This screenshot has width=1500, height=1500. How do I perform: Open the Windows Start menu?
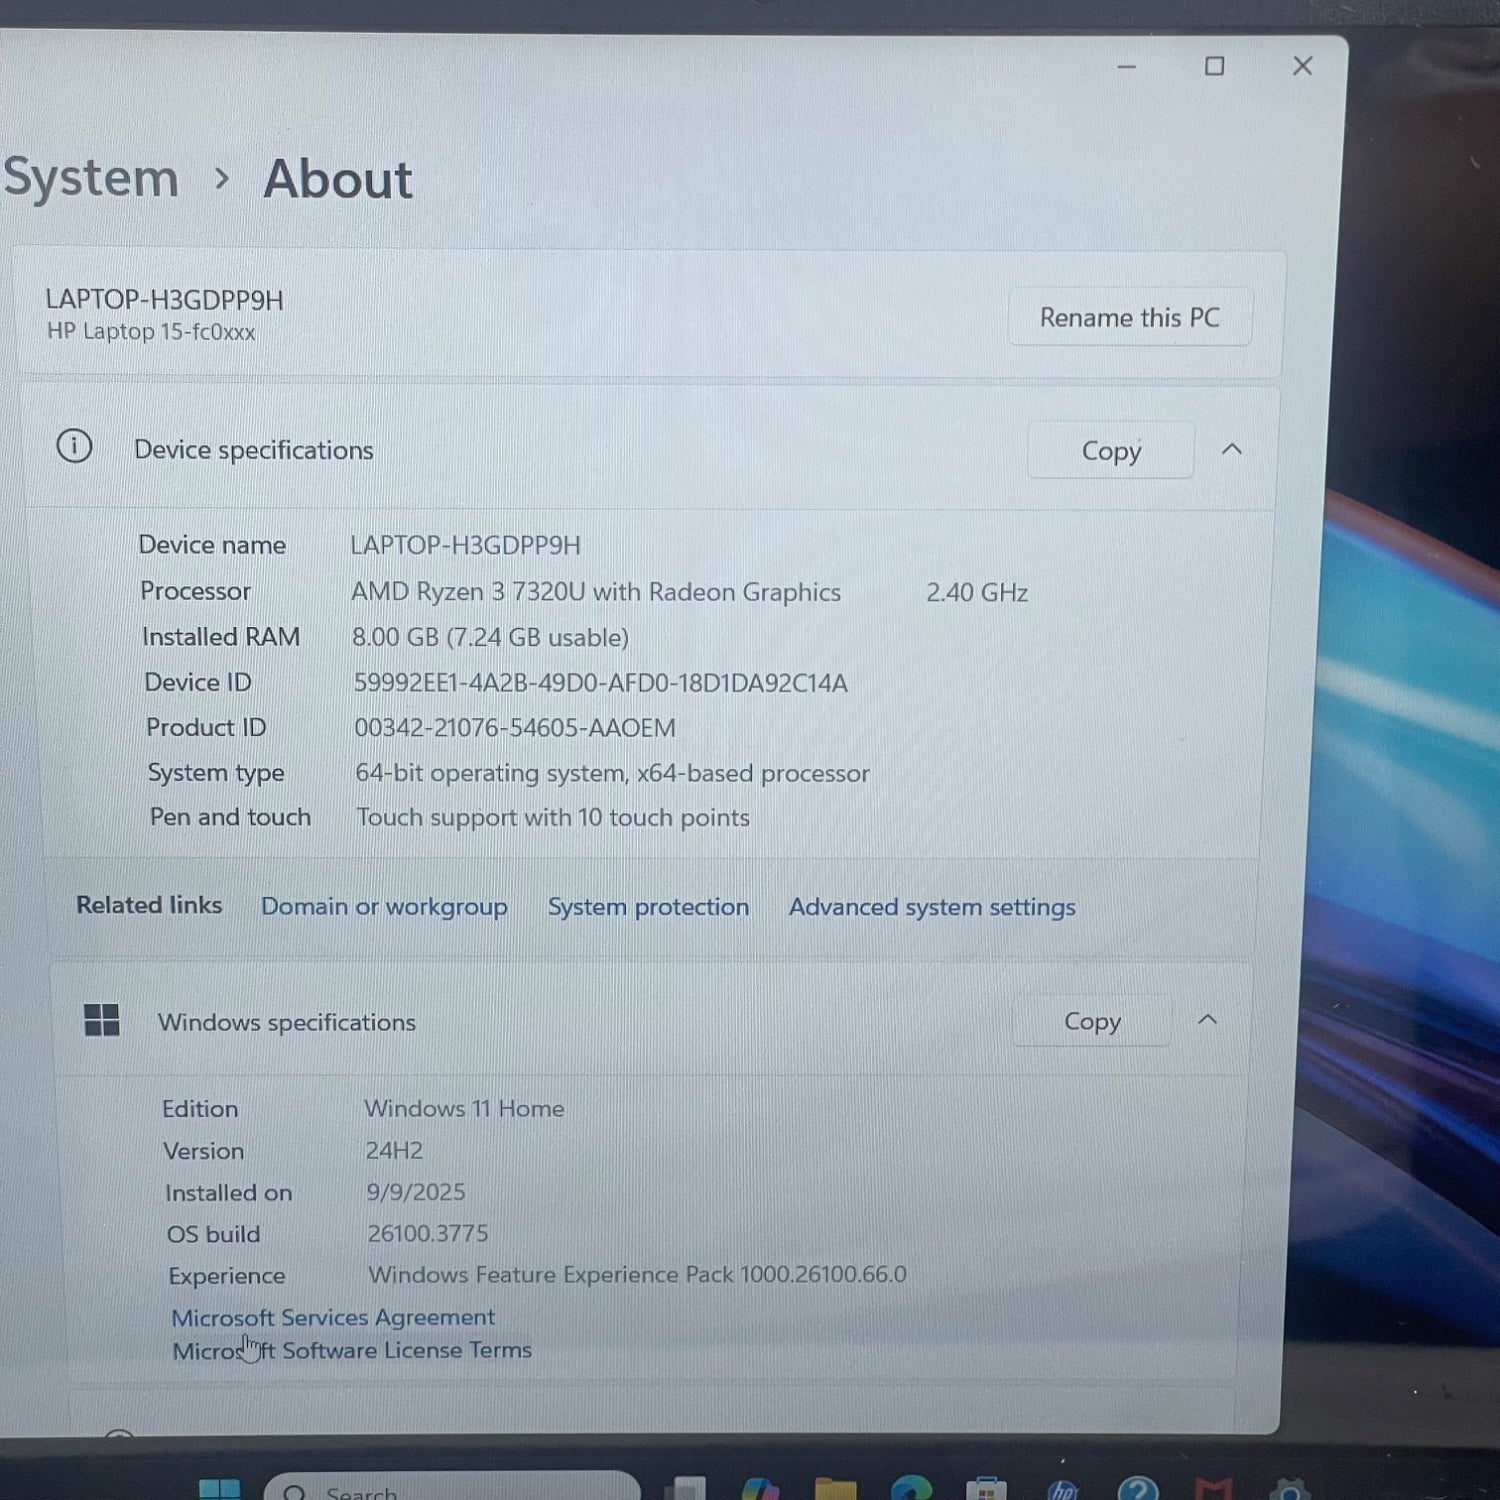coord(219,1490)
